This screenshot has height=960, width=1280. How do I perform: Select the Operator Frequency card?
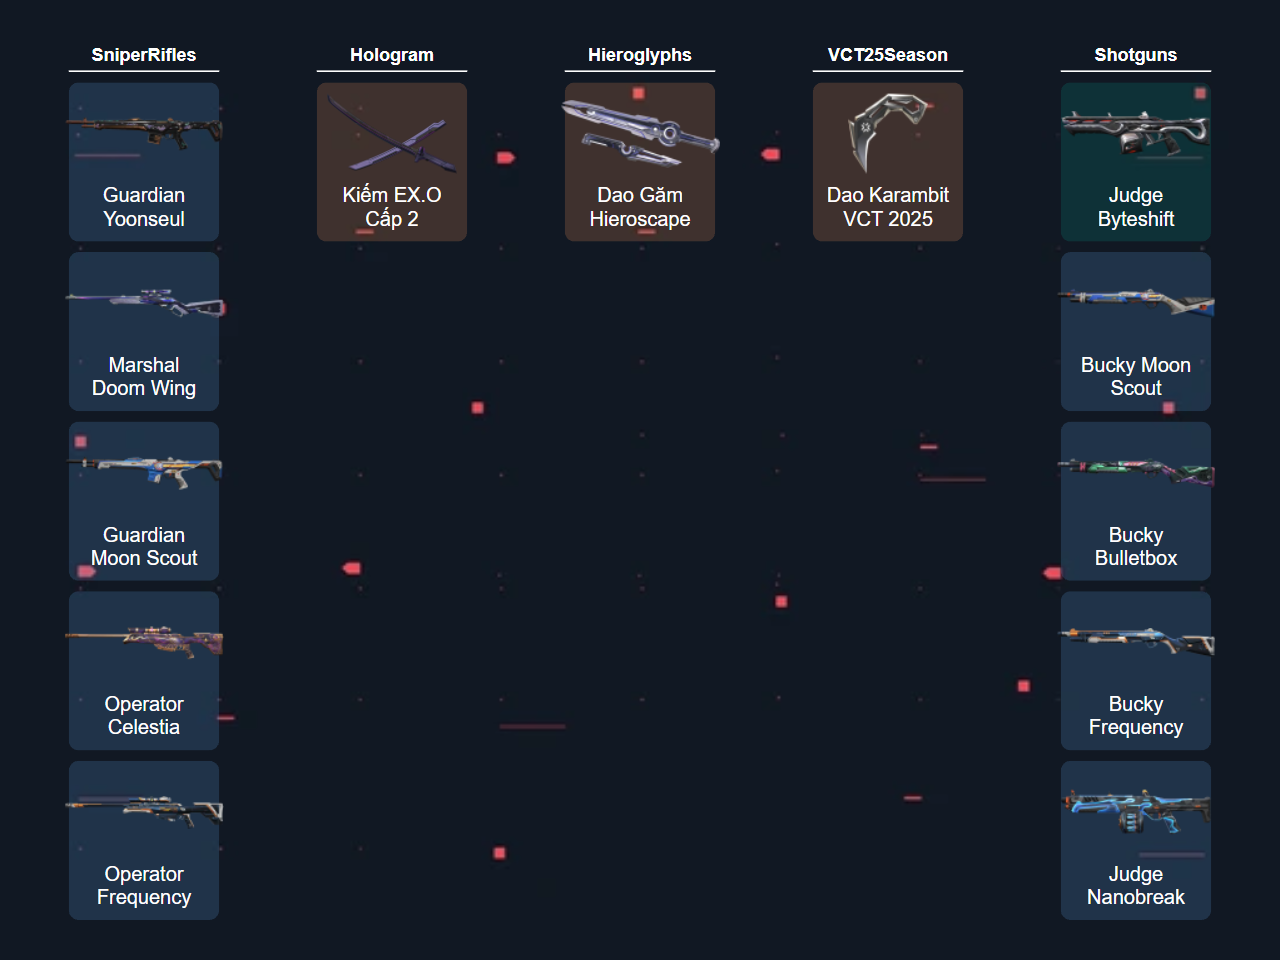[x=144, y=840]
